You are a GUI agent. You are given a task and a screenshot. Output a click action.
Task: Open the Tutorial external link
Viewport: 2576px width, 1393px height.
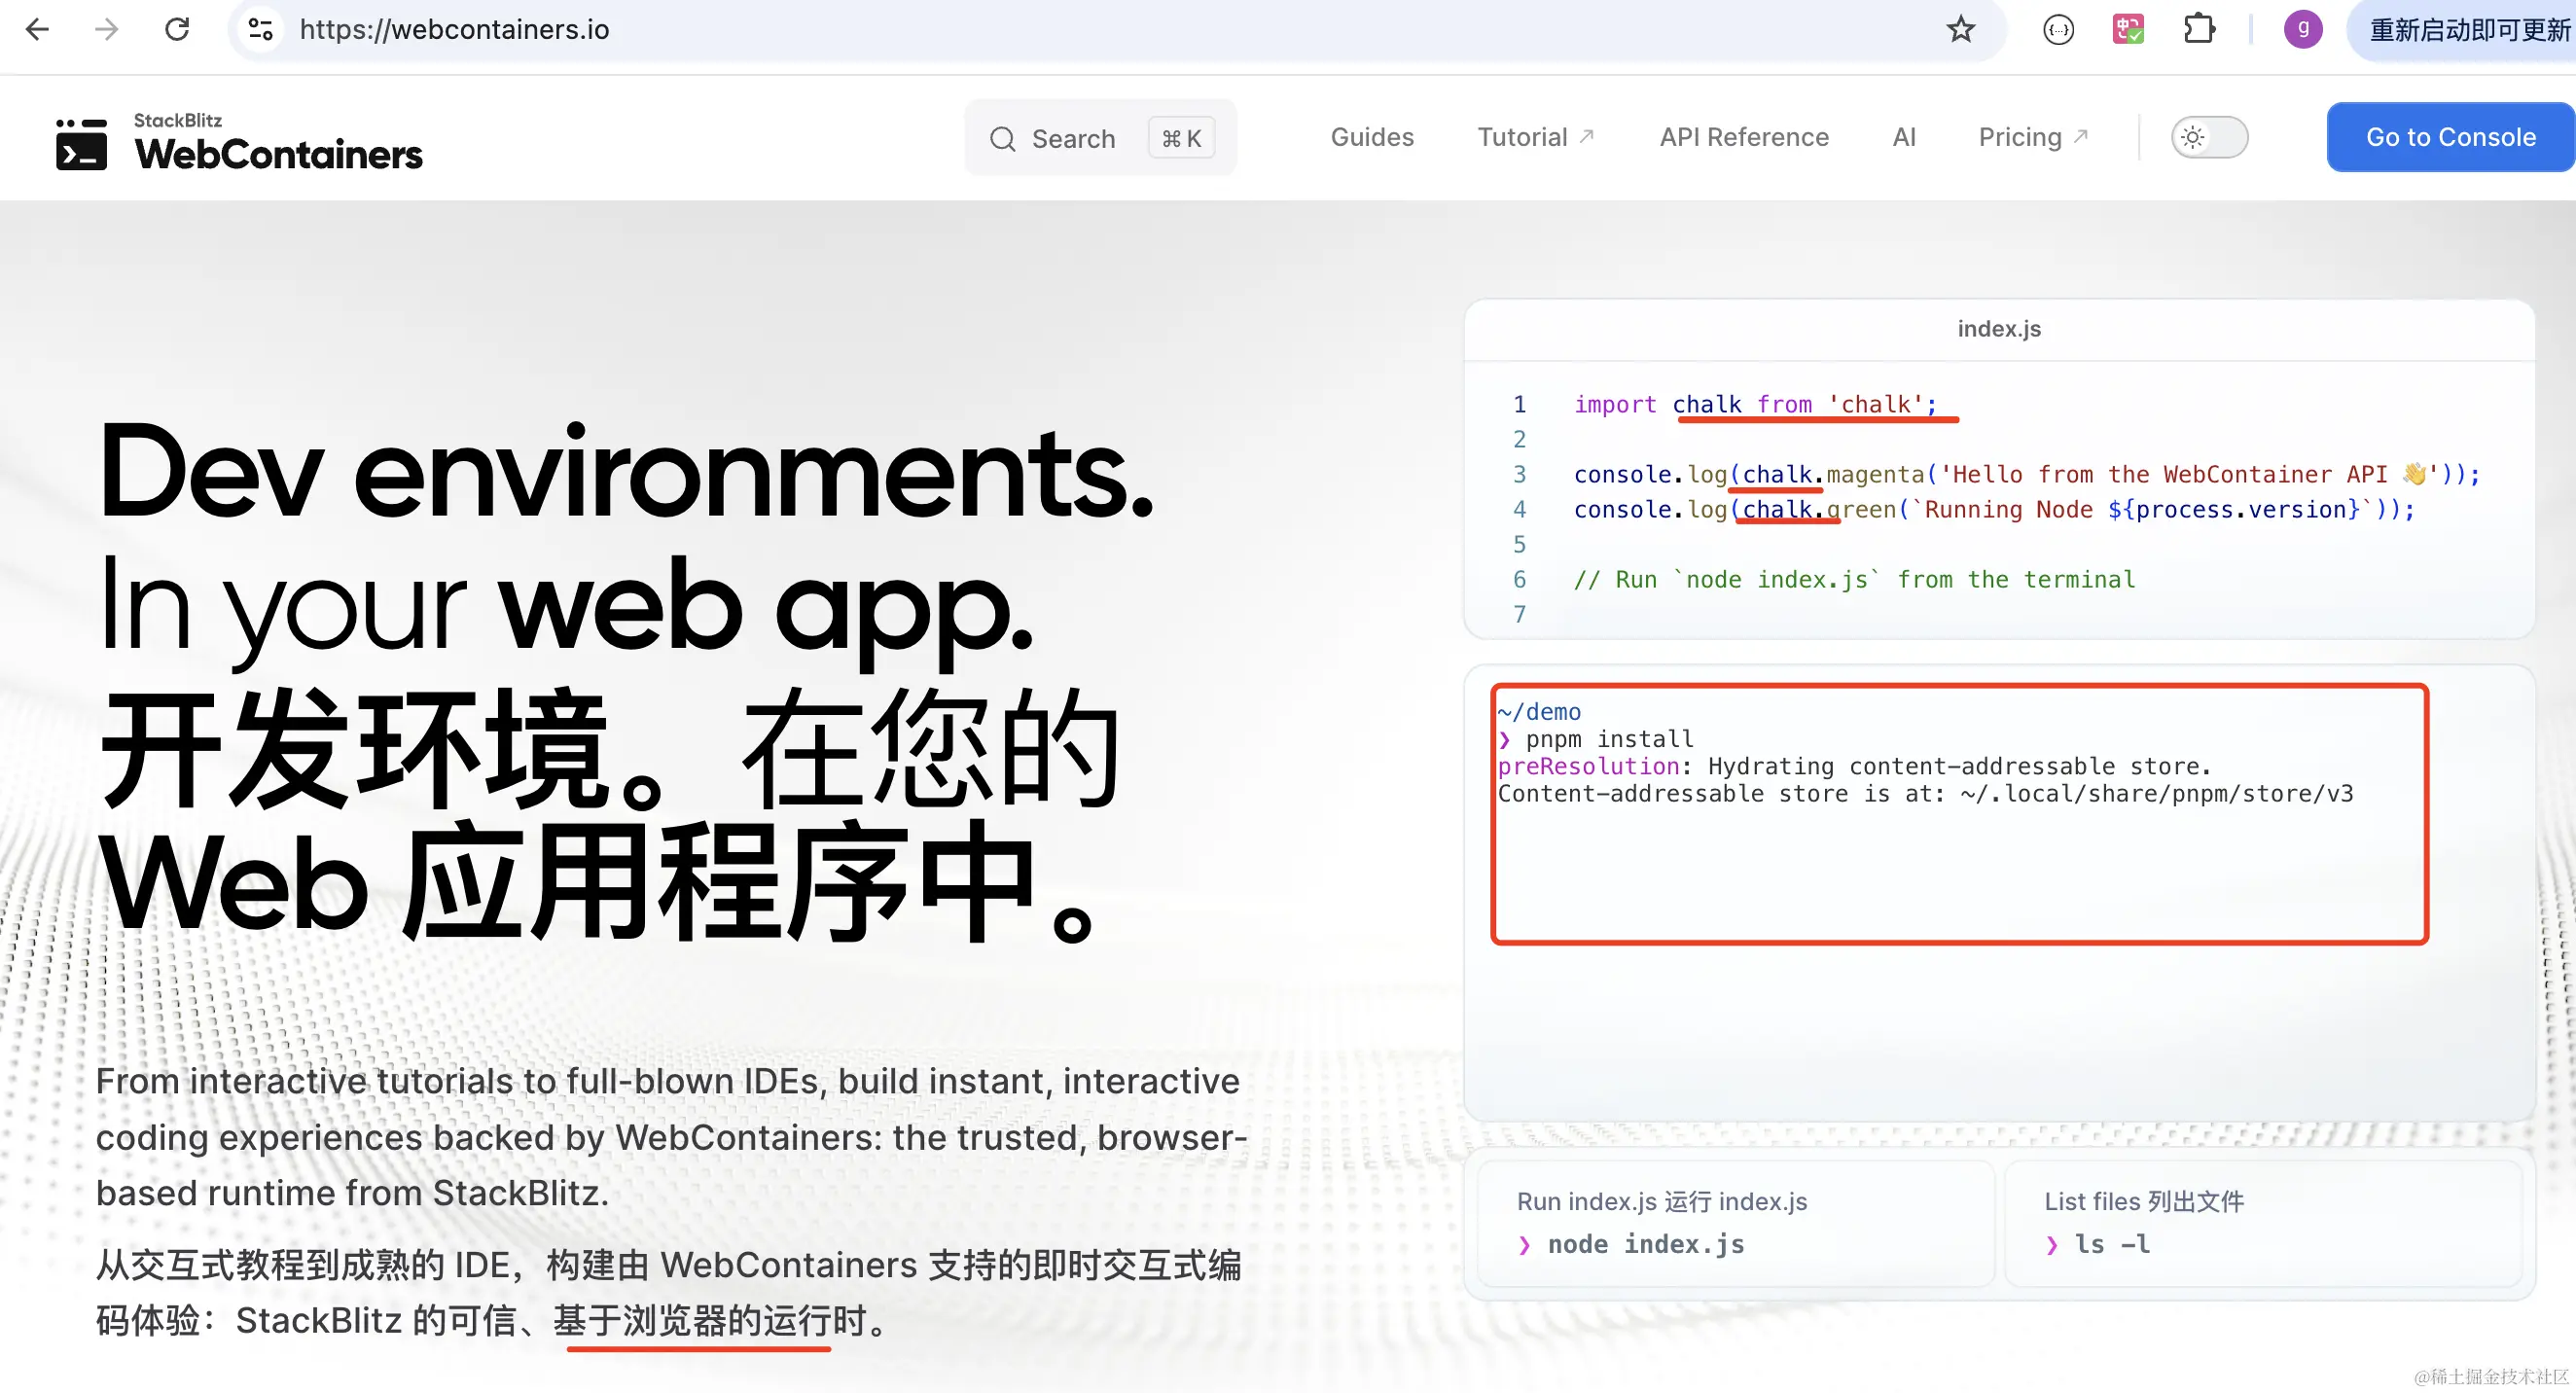tap(1536, 137)
